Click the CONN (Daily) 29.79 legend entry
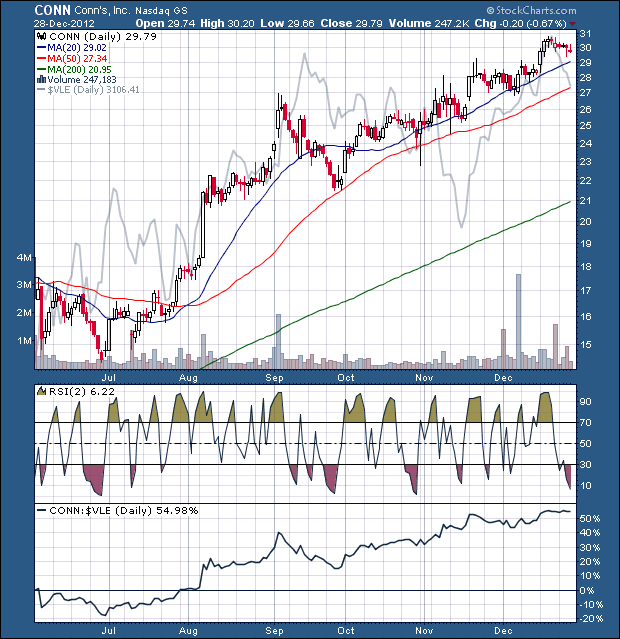 click(x=103, y=37)
